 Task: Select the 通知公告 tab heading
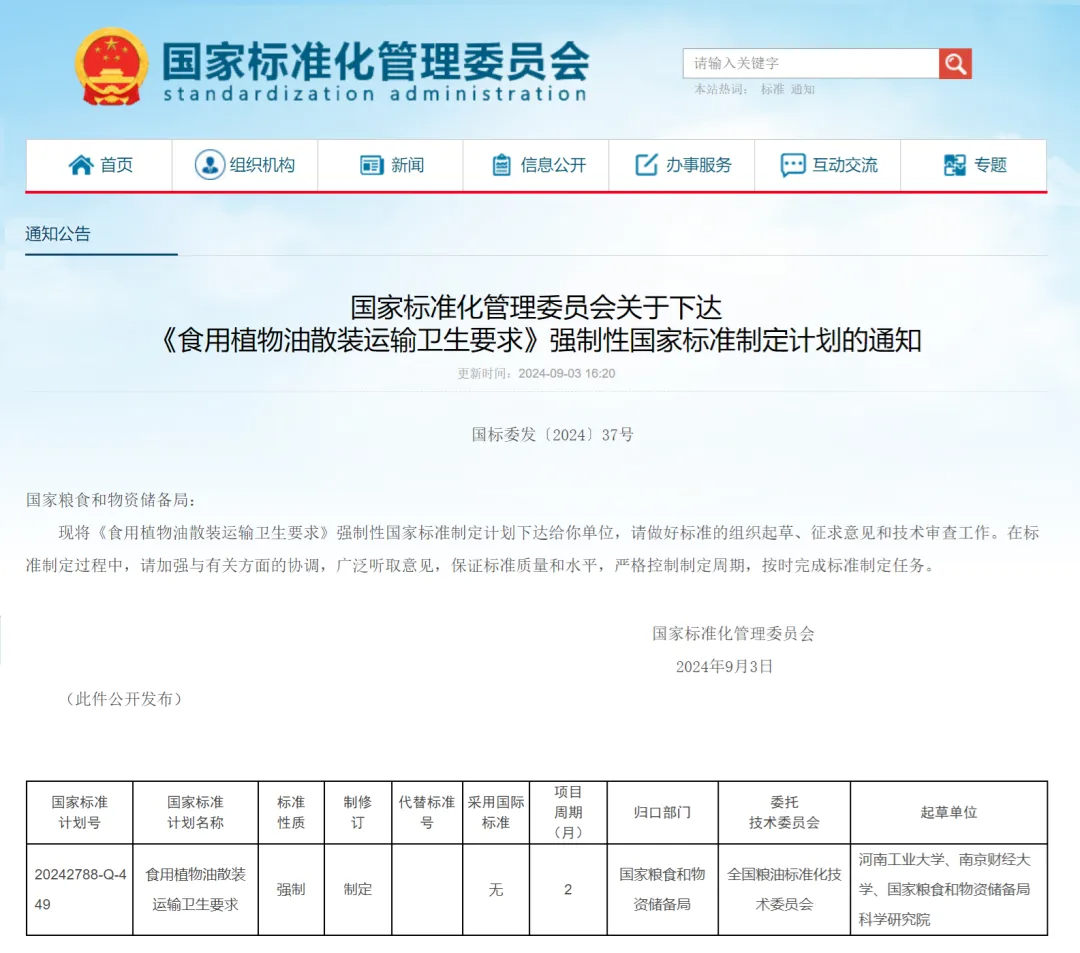click(58, 234)
